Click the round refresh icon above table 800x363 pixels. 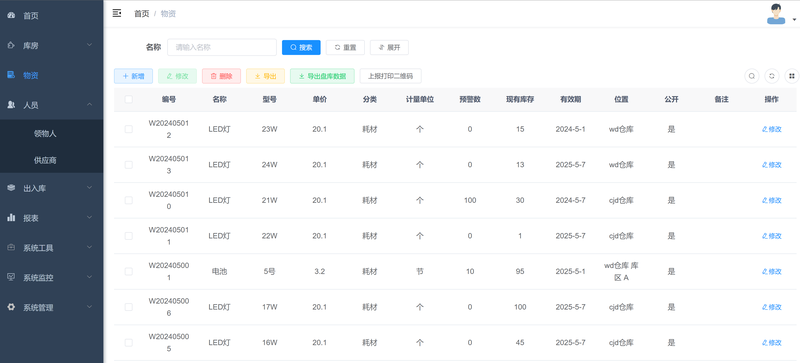[772, 76]
